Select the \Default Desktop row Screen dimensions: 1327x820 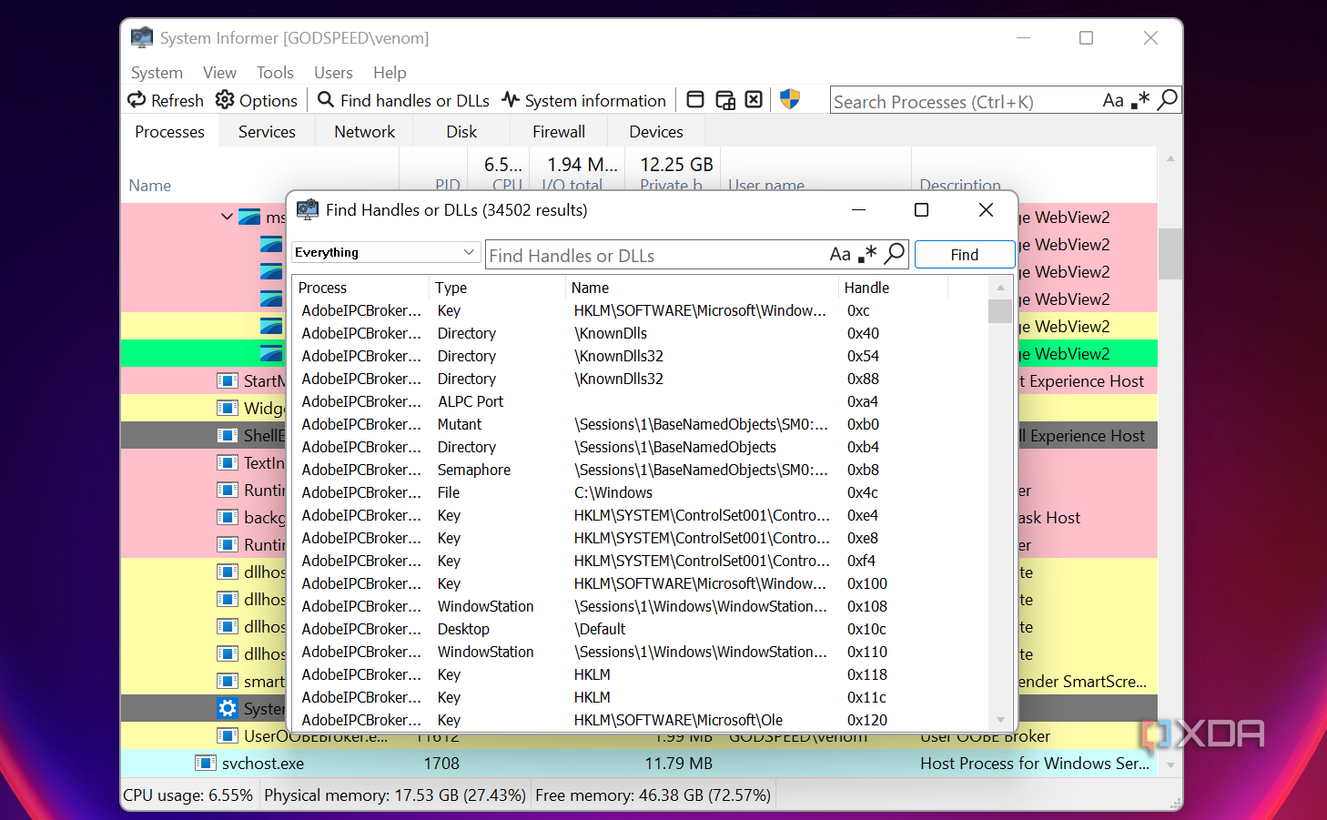click(x=640, y=629)
